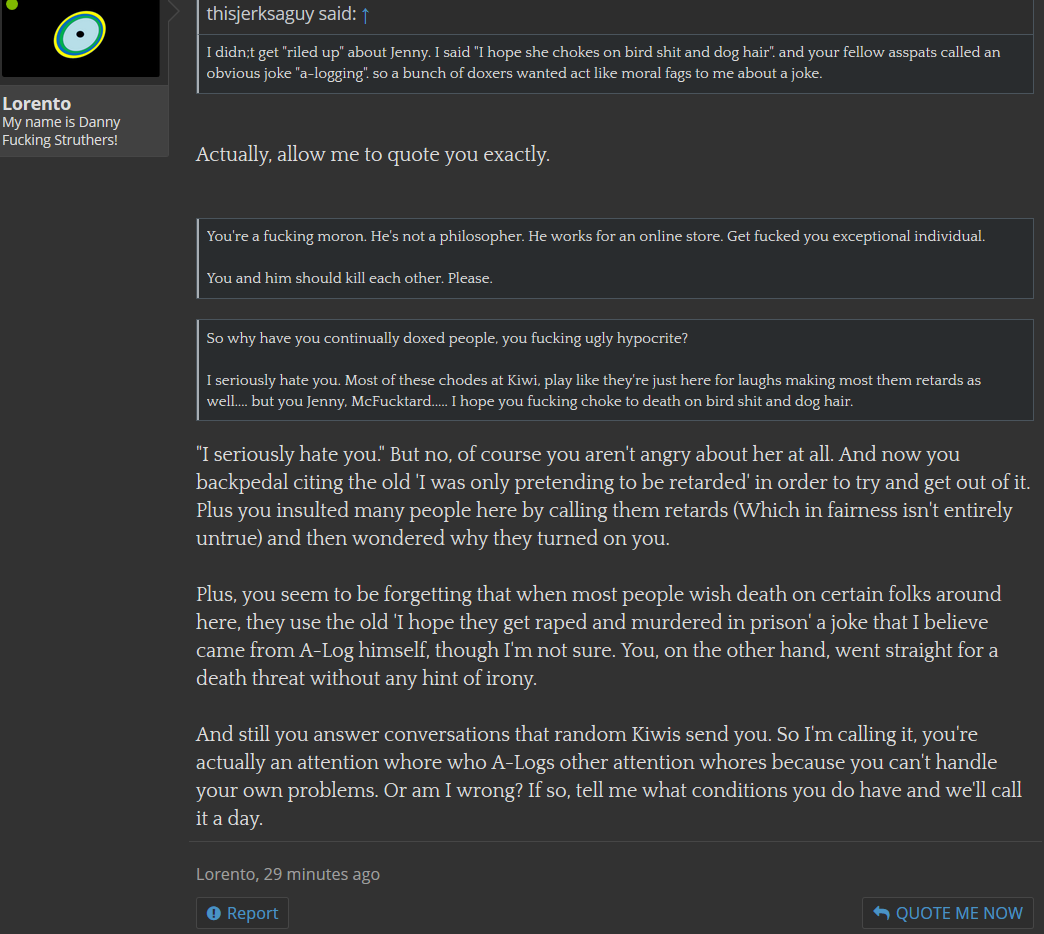Click the post pointer triangle beside avatar
This screenshot has height=934, width=1044.
coord(174,11)
